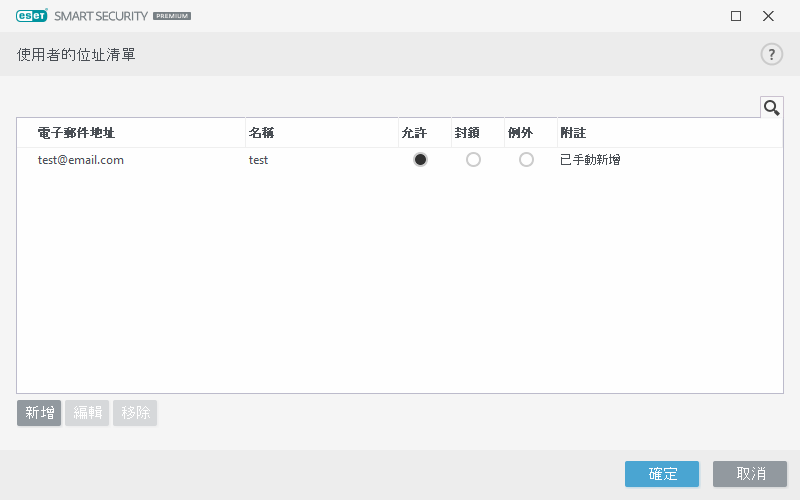Click the 封鎖 column header
Screen dimensions: 800x500
click(467, 133)
